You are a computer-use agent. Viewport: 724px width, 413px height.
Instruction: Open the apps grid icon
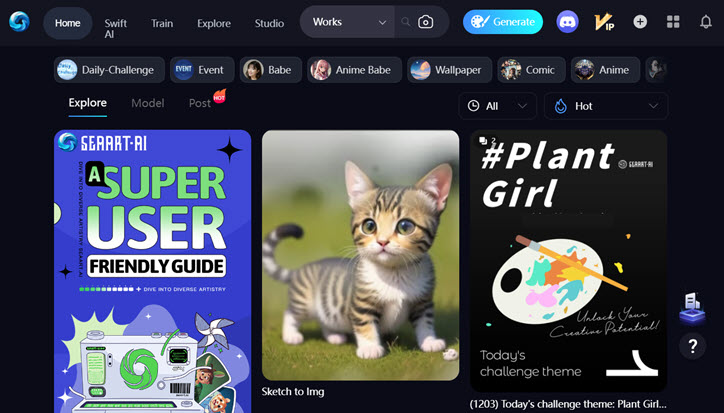click(673, 22)
